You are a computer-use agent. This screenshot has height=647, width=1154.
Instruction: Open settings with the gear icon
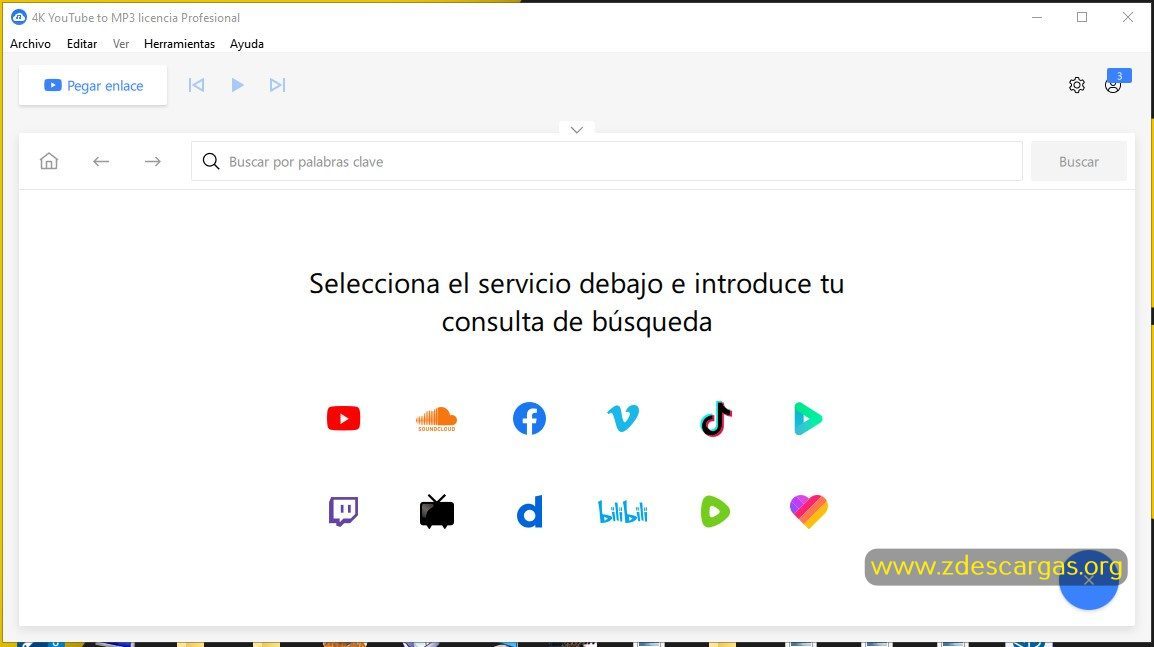click(x=1077, y=85)
